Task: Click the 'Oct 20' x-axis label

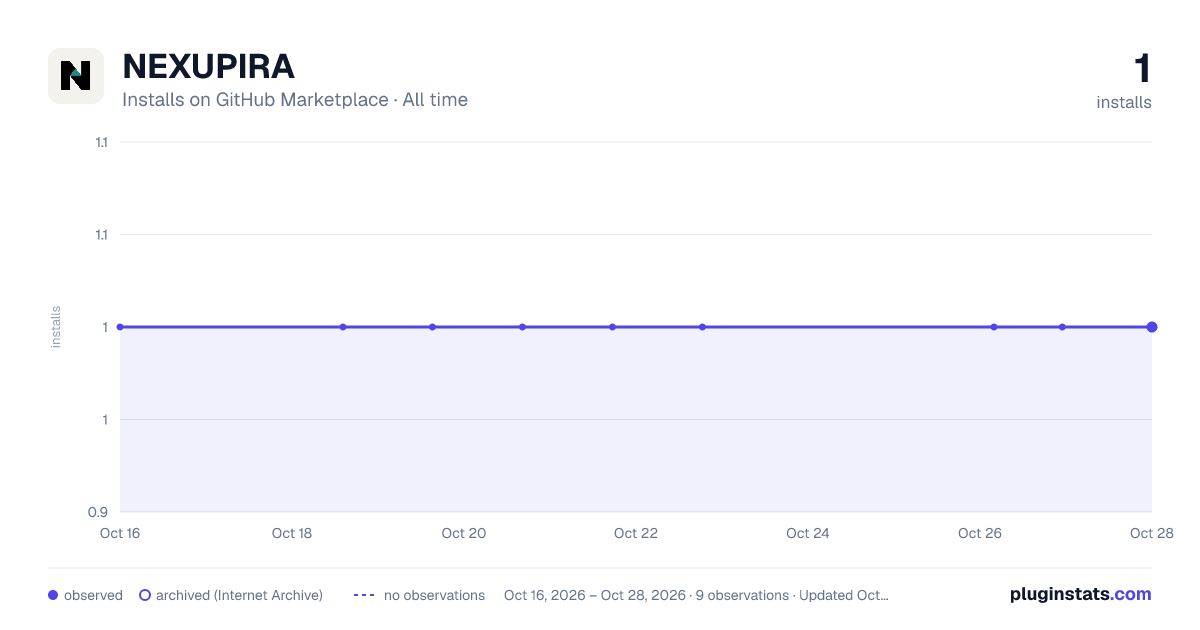Action: coord(464,533)
